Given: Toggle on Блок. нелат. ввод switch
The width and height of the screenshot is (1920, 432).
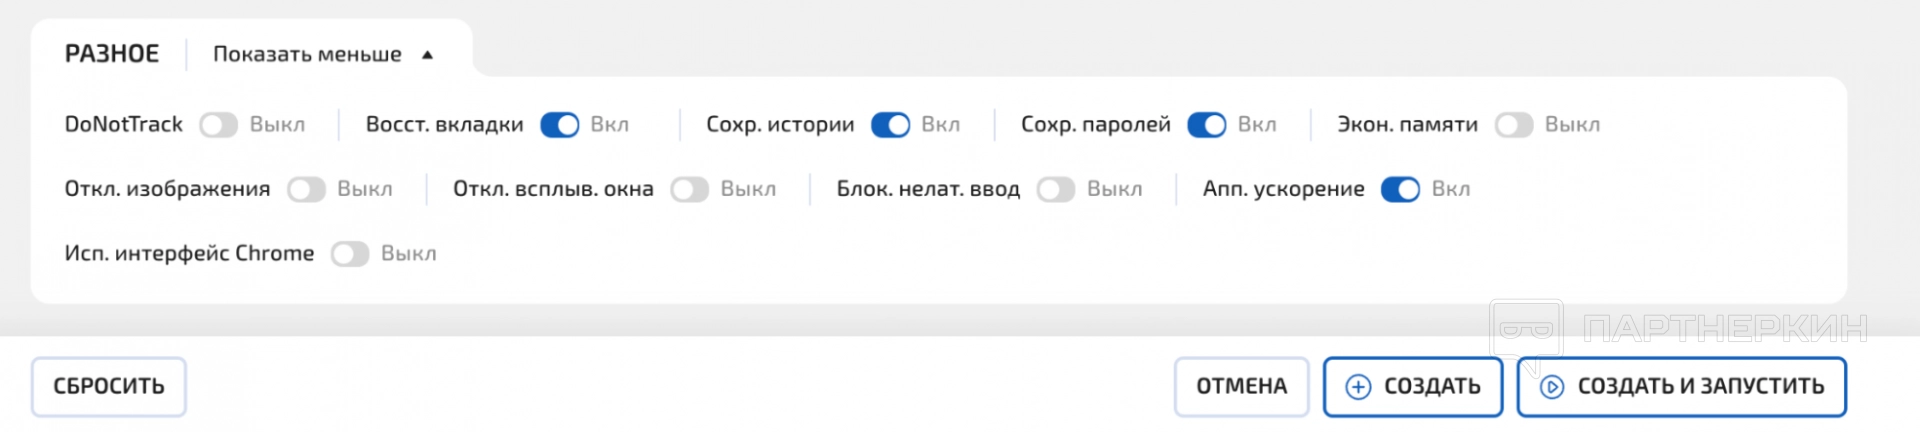Looking at the screenshot, I should coord(1055,190).
